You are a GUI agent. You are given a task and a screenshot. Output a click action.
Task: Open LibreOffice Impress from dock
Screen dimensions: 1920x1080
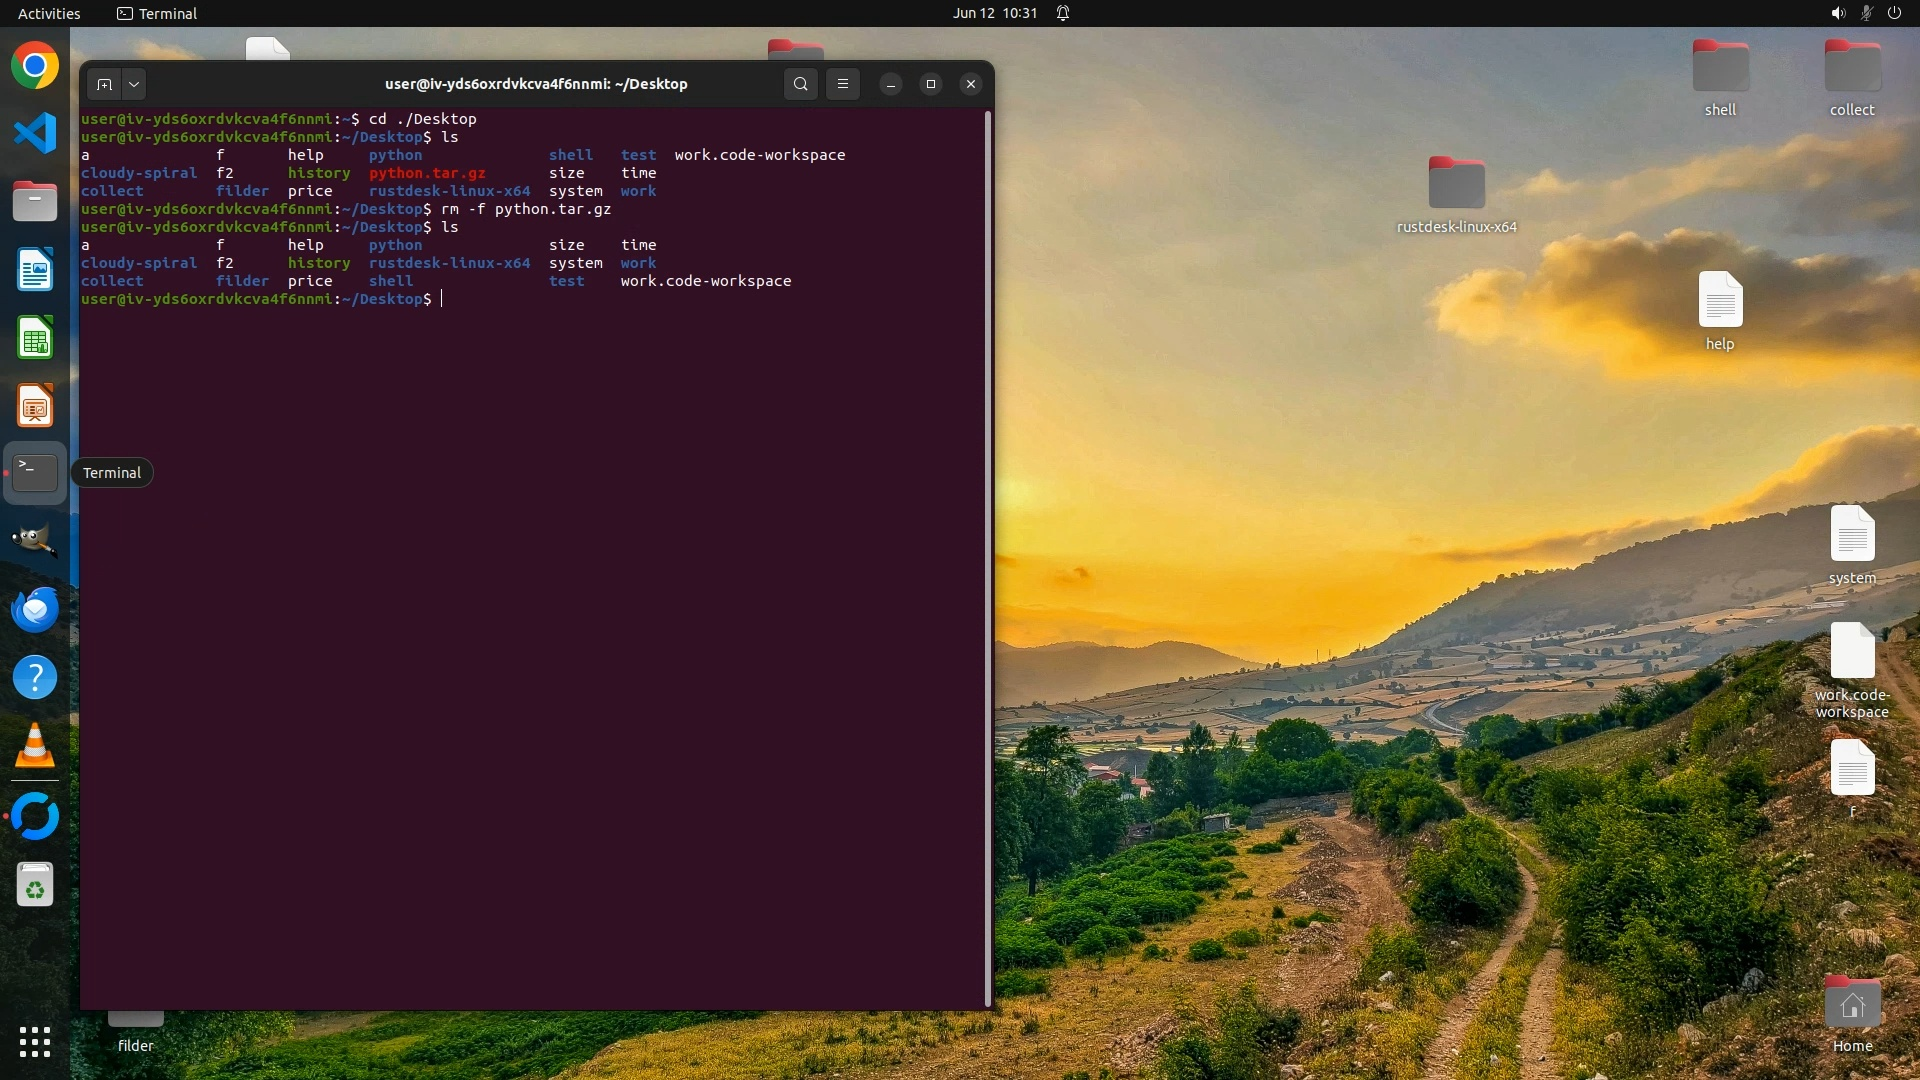tap(35, 406)
